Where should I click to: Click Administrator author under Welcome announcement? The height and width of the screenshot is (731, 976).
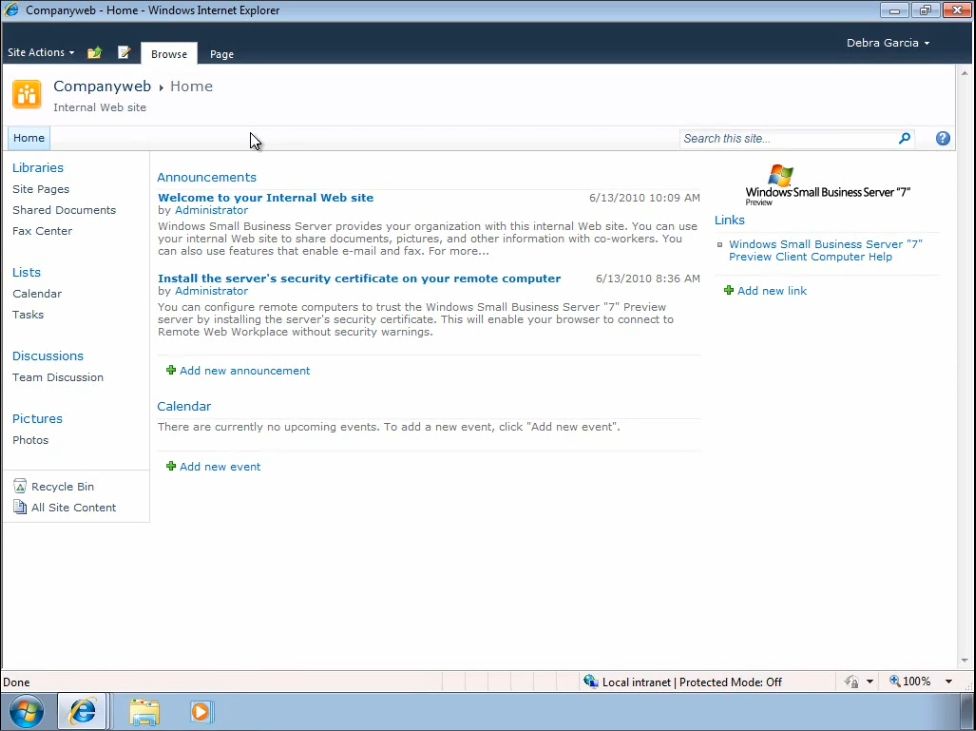point(211,210)
